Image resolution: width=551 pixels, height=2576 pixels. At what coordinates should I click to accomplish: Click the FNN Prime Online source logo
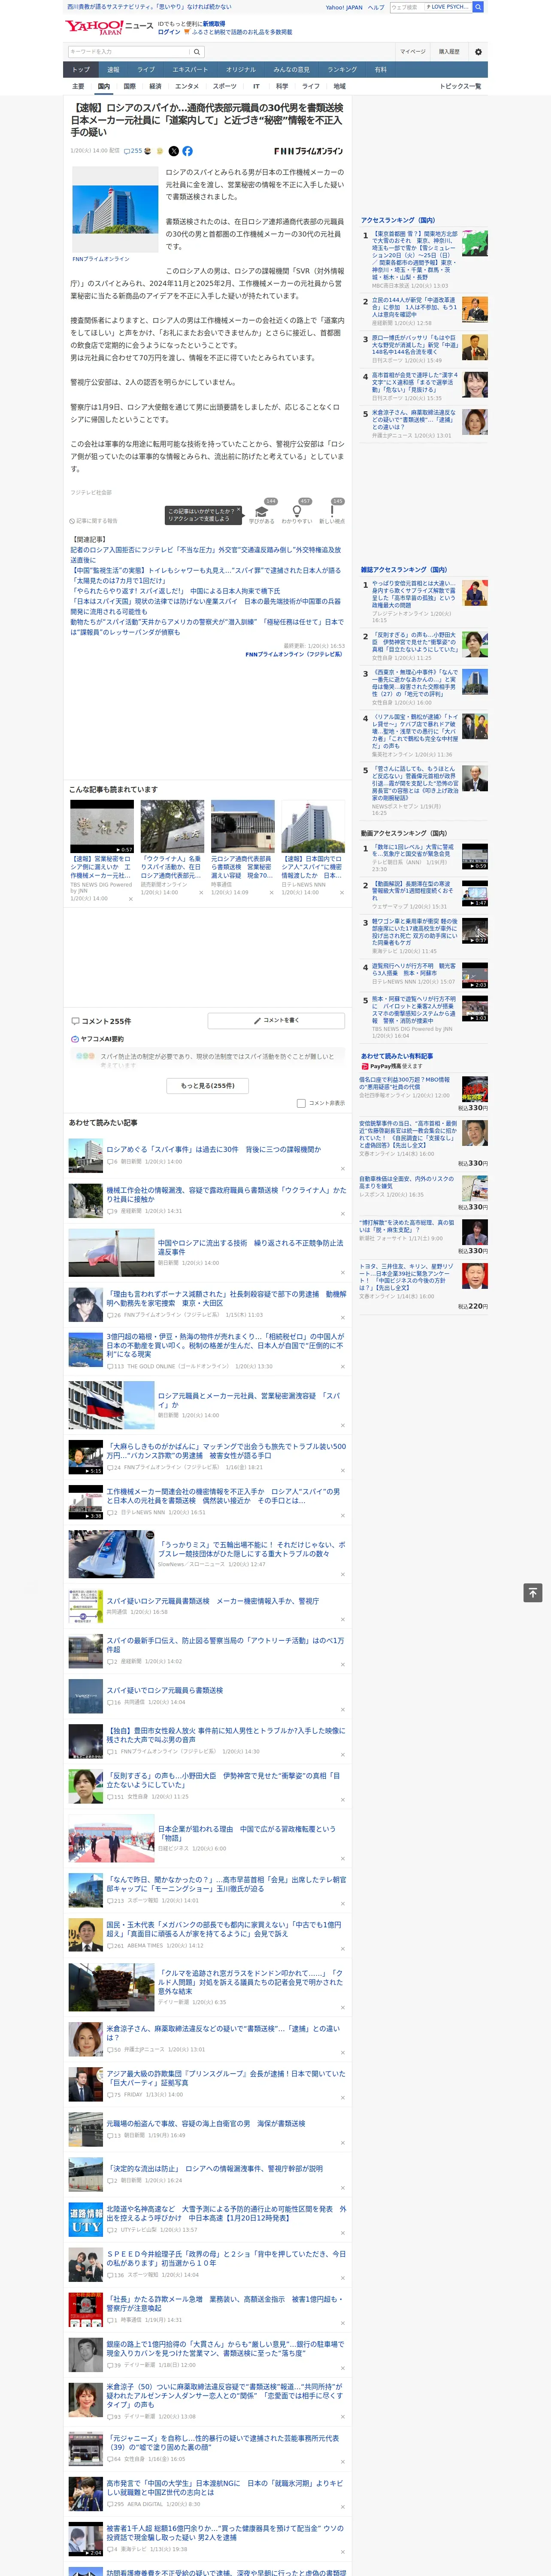click(308, 151)
